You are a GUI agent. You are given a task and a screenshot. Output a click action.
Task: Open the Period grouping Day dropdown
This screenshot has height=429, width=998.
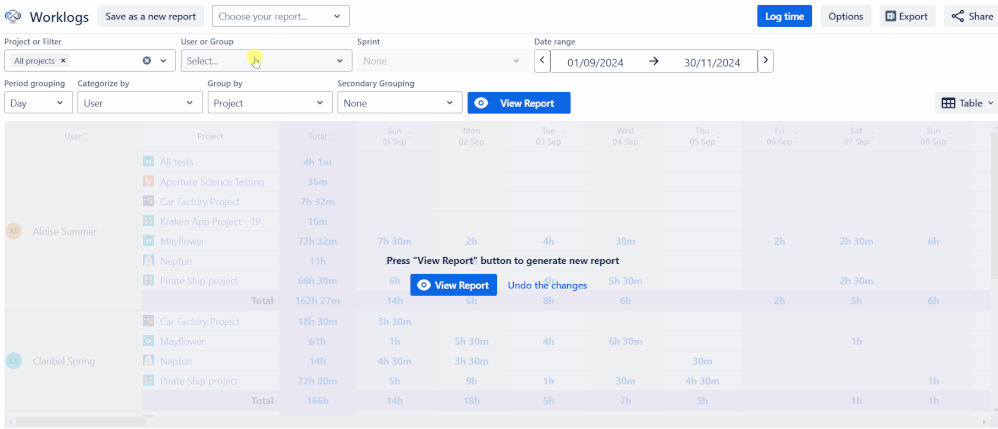(38, 103)
